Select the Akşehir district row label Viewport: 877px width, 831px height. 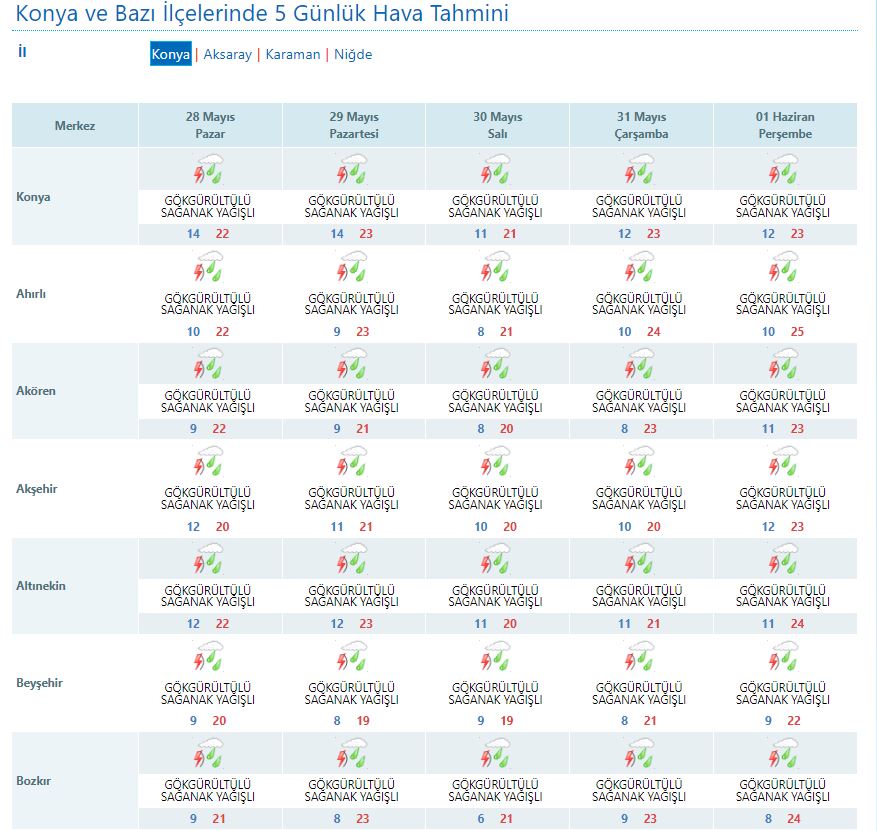click(37, 489)
